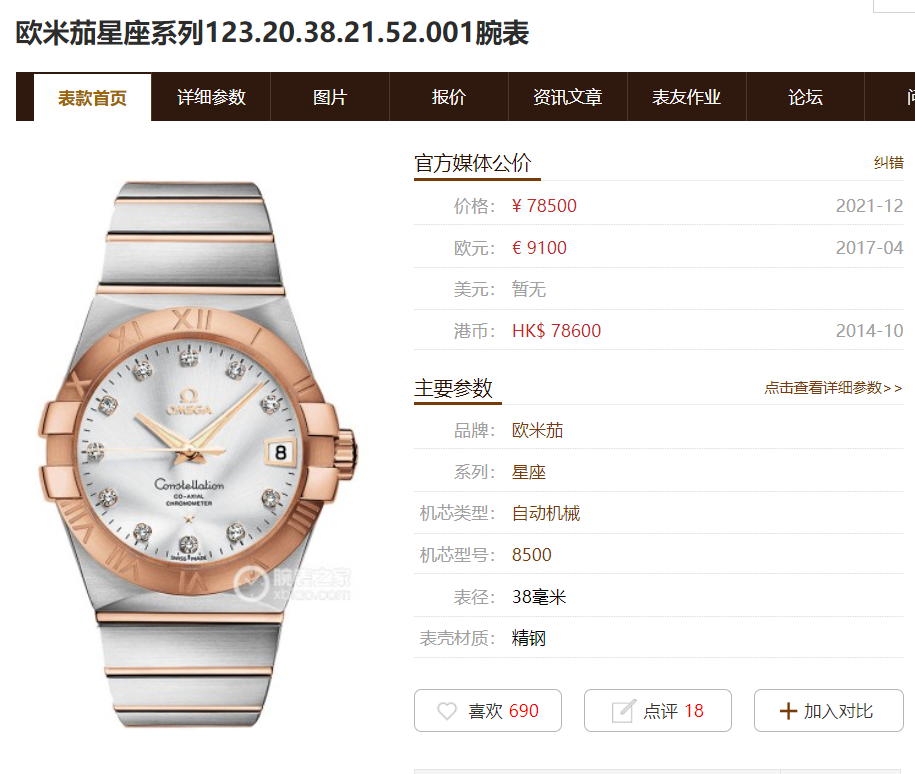Screen dimensions: 915x774
Task: Click the watch title heading 123.20.38.21.52.001
Action: [338, 33]
